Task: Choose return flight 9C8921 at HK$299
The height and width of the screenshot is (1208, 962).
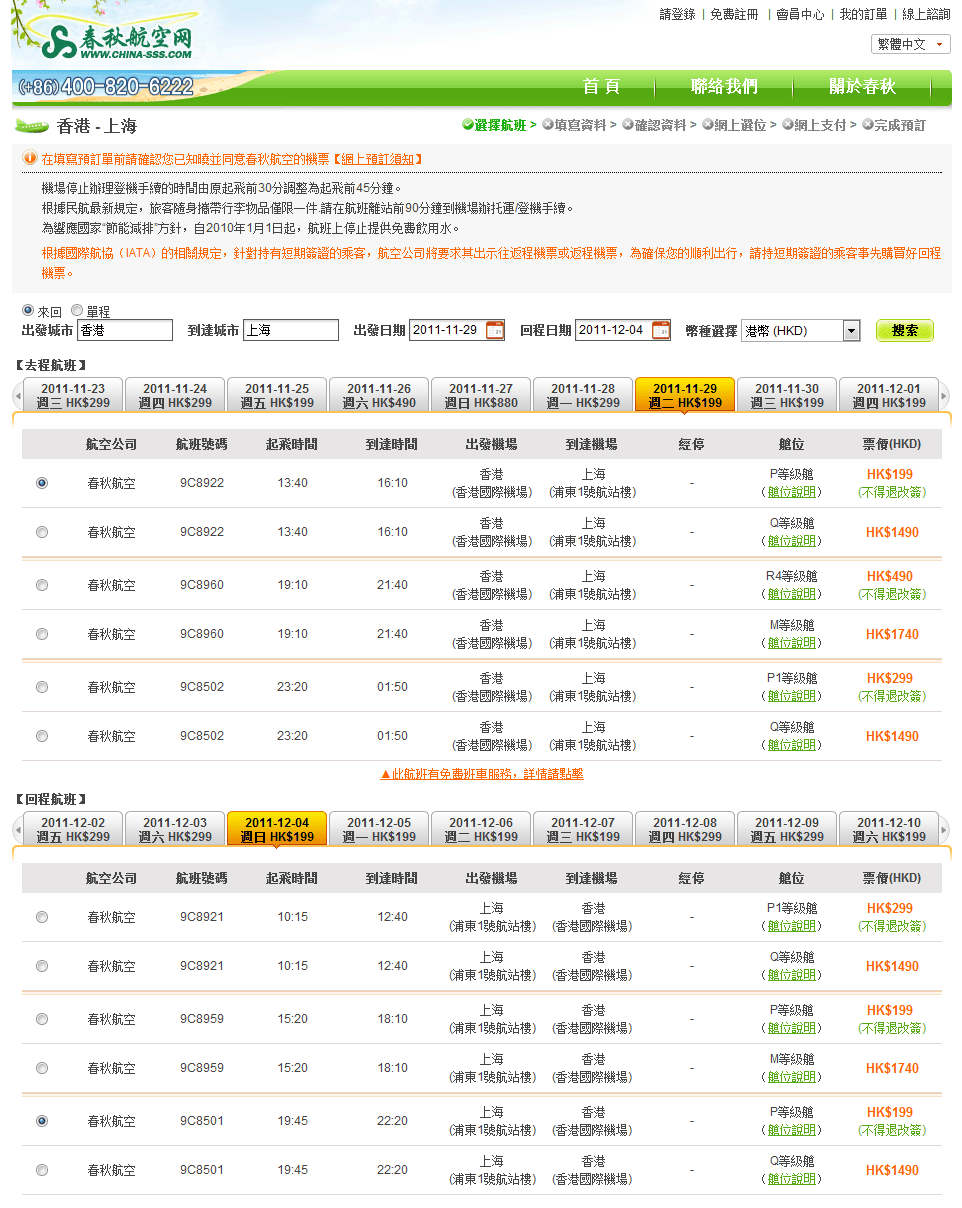Action: tap(42, 917)
